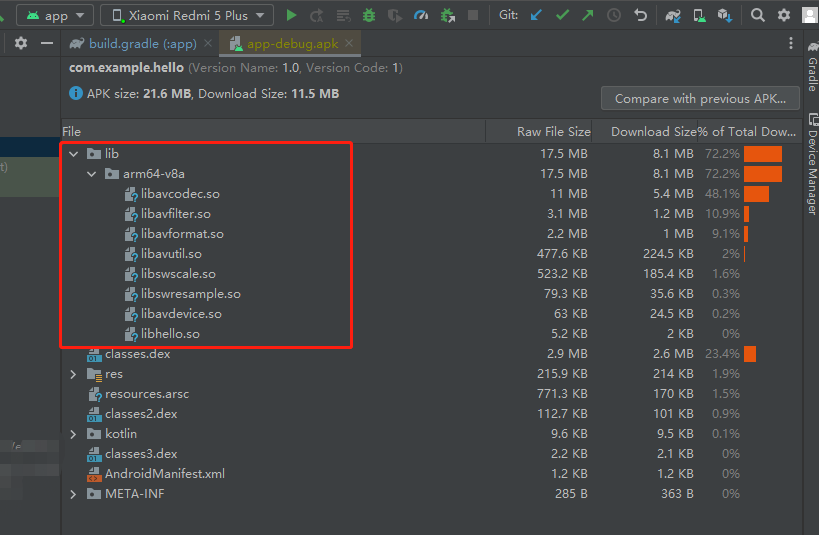Image resolution: width=819 pixels, height=535 pixels.
Task: Click the Git rollback arrow icon
Action: pos(640,15)
